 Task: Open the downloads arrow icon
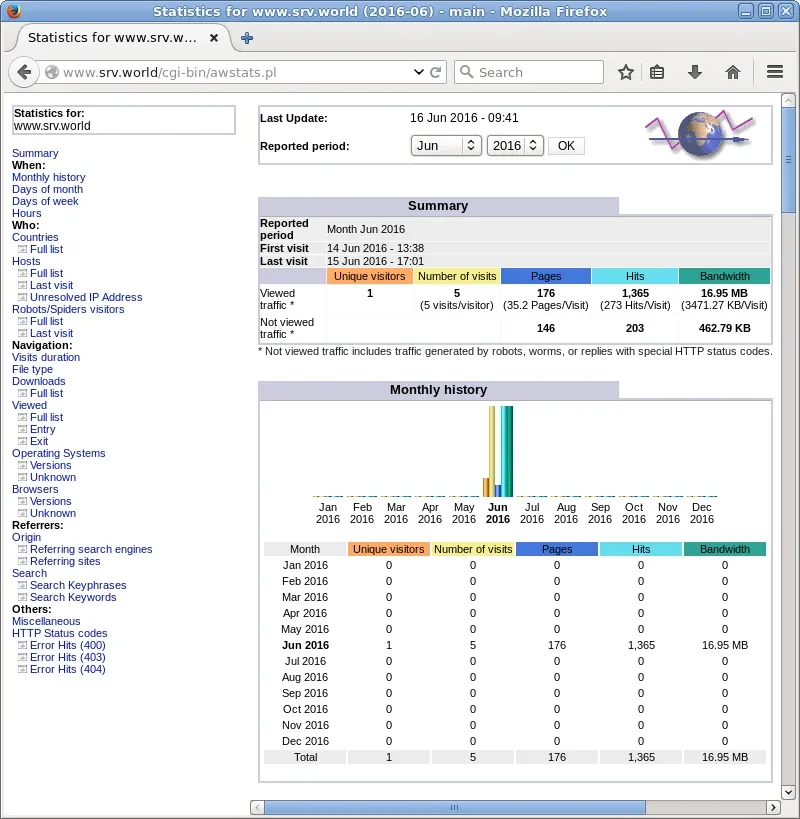point(695,72)
